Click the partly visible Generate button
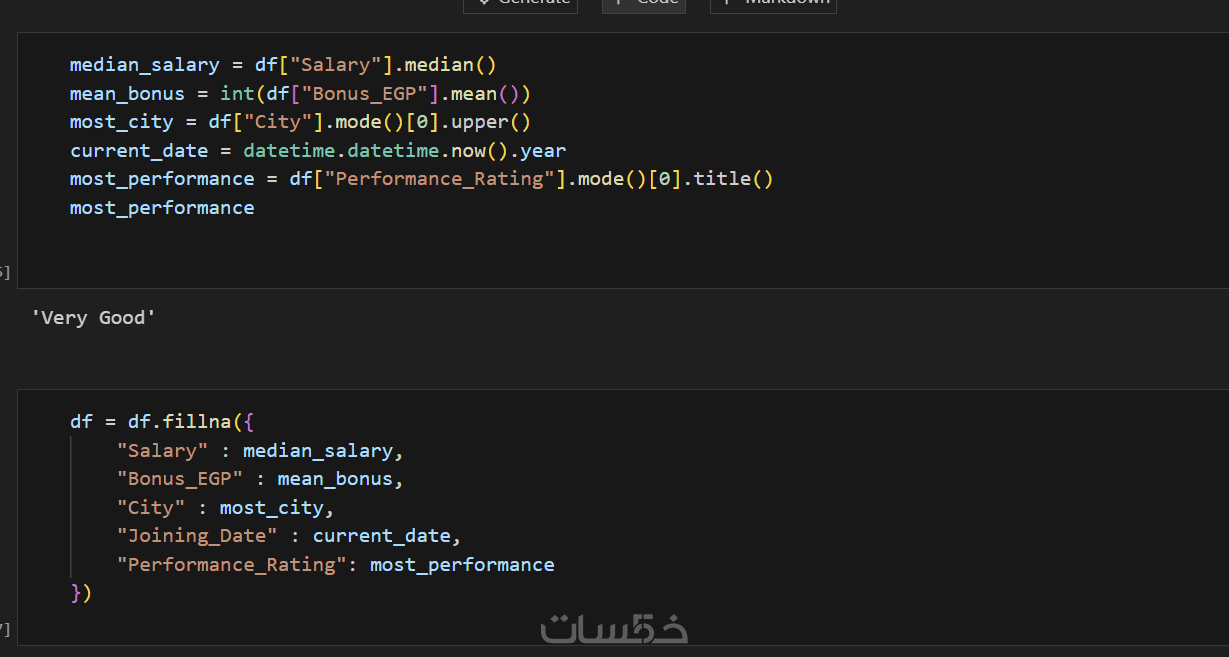This screenshot has height=657, width=1229. coord(521,5)
